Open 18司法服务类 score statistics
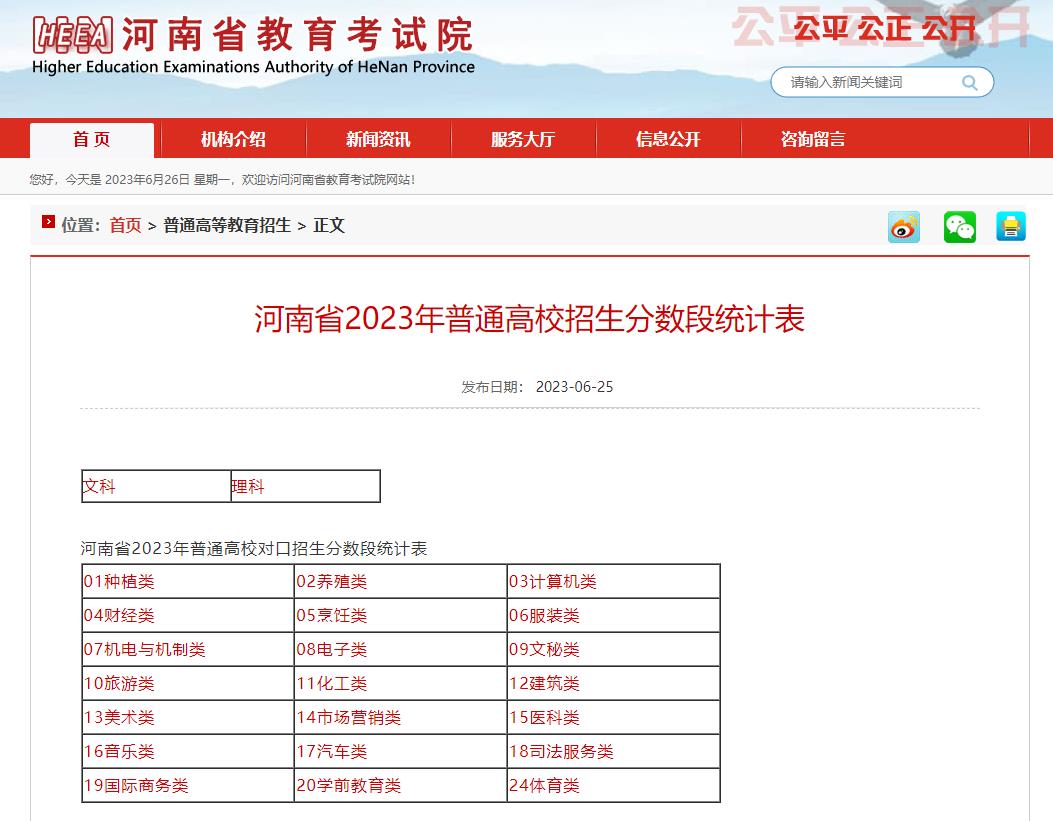The width and height of the screenshot is (1053, 821). (561, 751)
